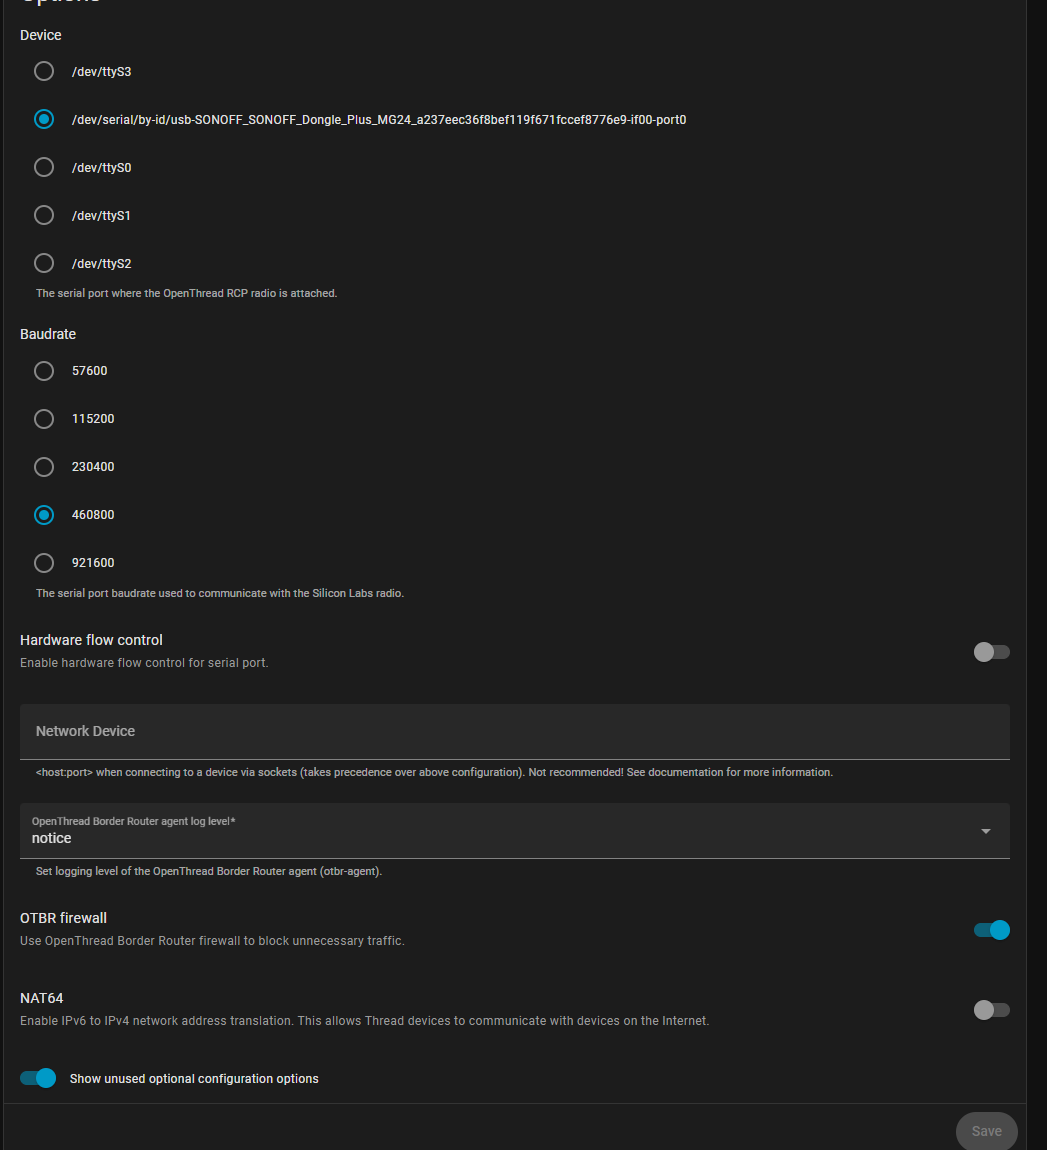Turn on NAT64 toggle
The image size is (1047, 1150).
[x=991, y=1010]
